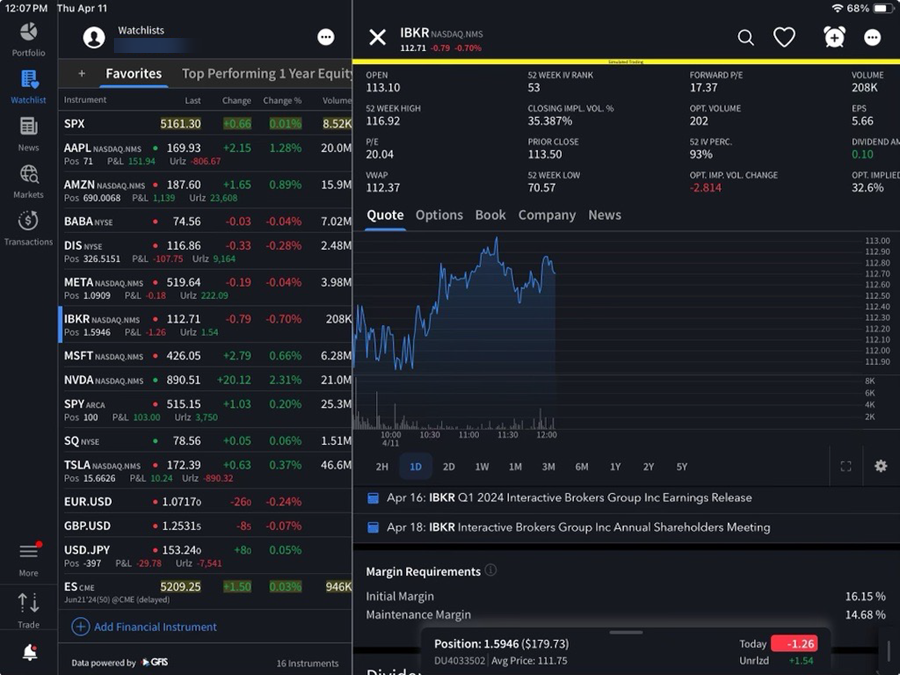Set a price alert with alarm icon
900x675 pixels.
coord(834,38)
